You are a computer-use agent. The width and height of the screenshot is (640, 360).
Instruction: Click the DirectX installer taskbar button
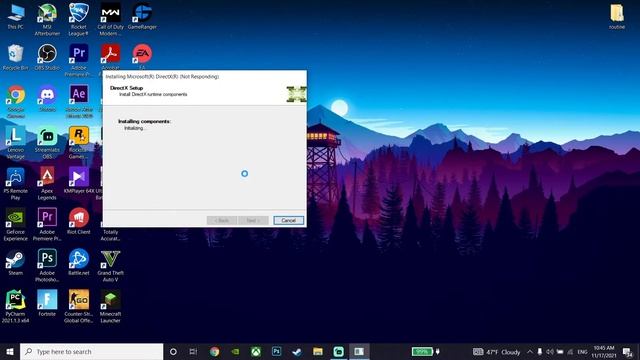coord(359,351)
